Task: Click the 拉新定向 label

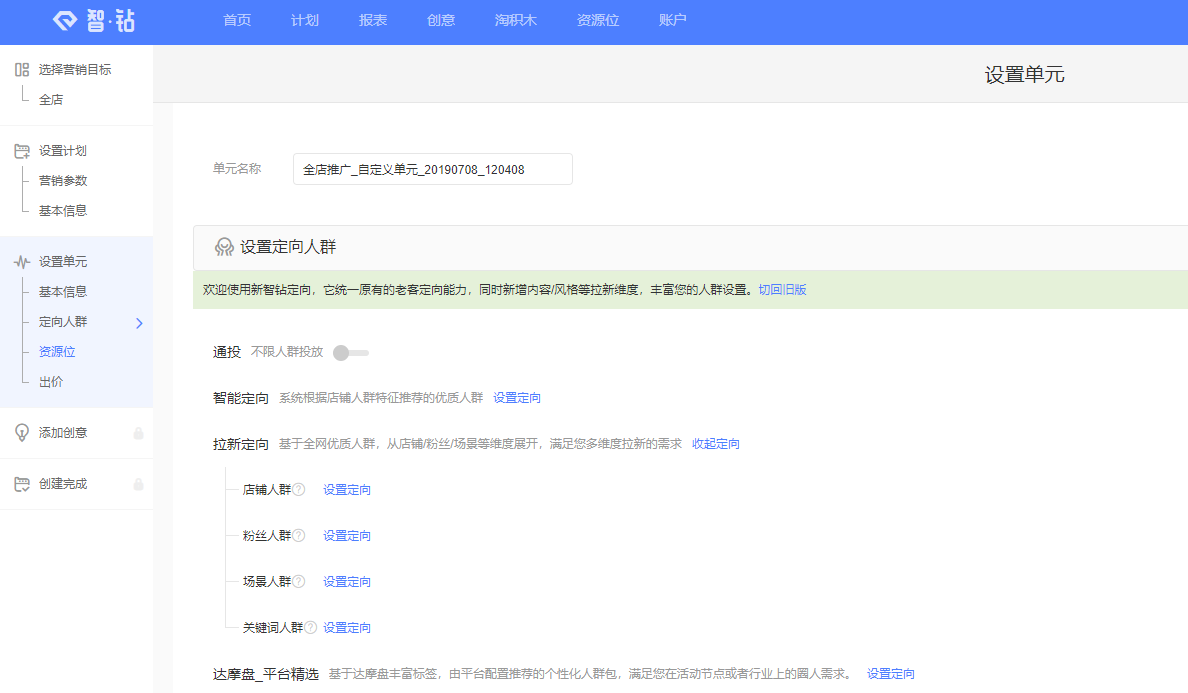Action: [x=241, y=444]
